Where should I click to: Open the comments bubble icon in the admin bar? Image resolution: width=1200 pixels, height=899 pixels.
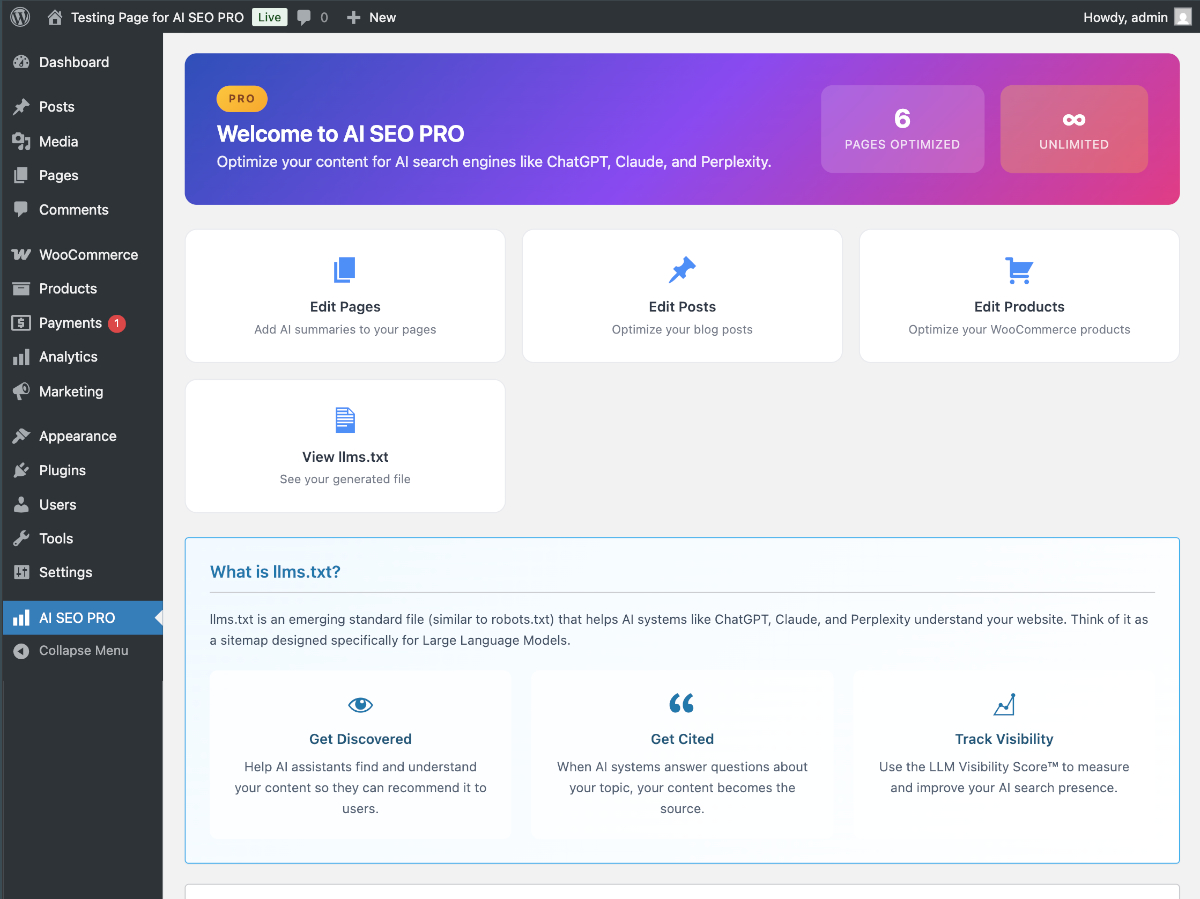point(305,17)
